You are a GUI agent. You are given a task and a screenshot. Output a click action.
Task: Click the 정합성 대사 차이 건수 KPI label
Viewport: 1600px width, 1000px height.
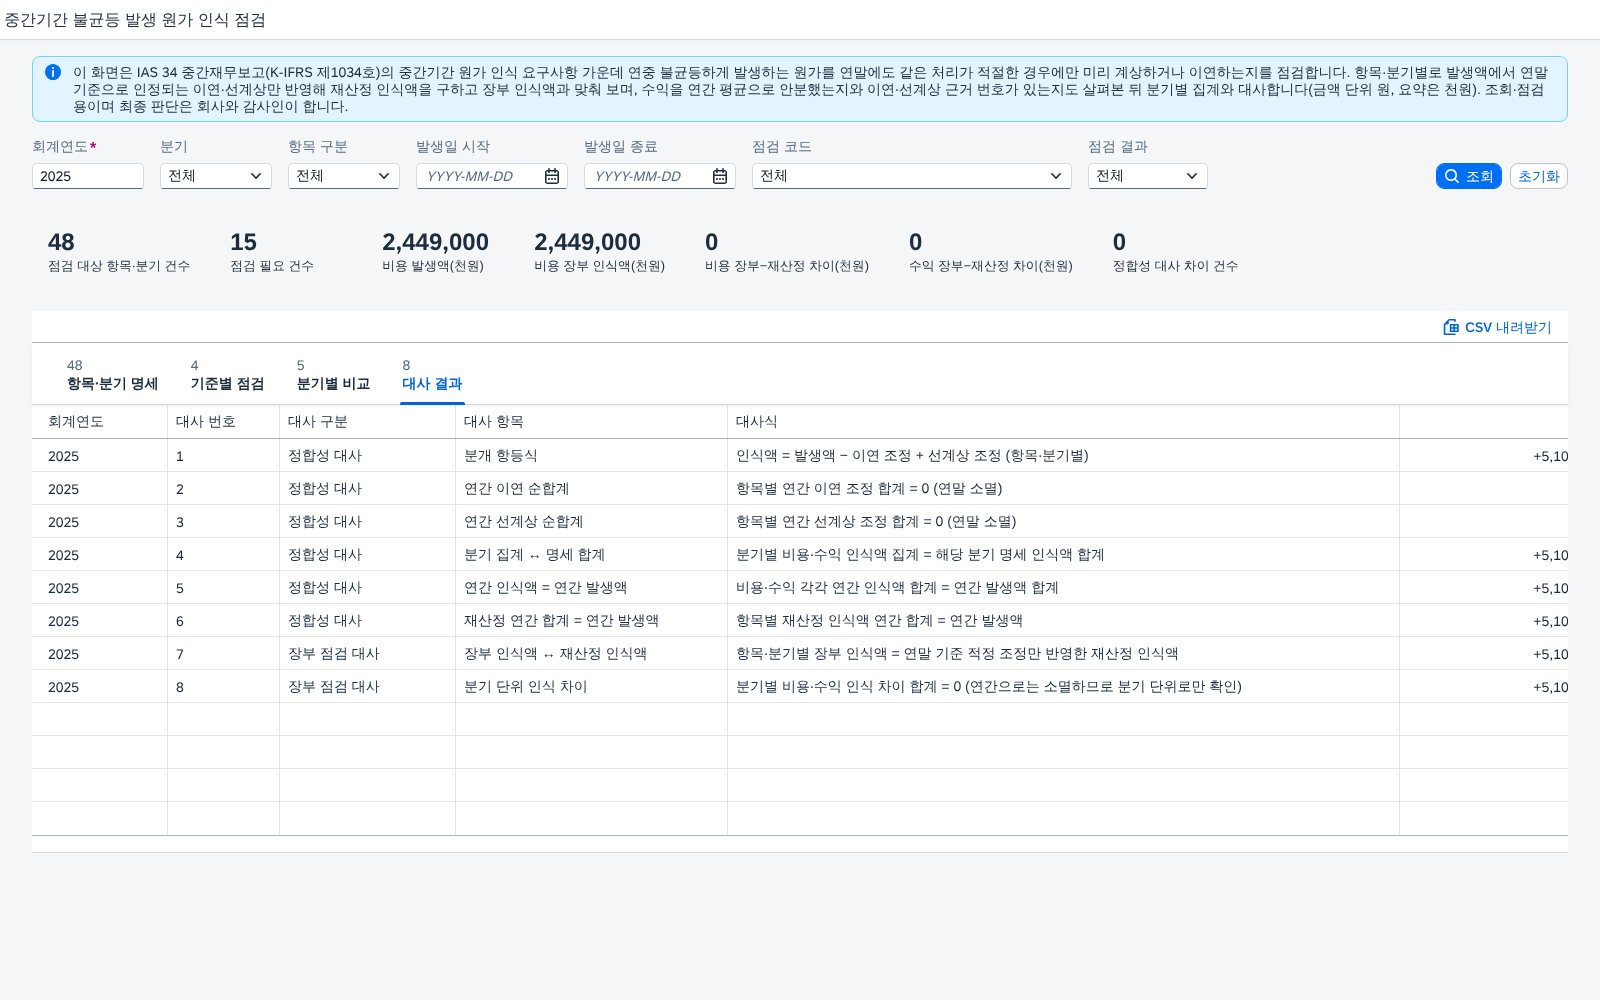tap(1175, 266)
